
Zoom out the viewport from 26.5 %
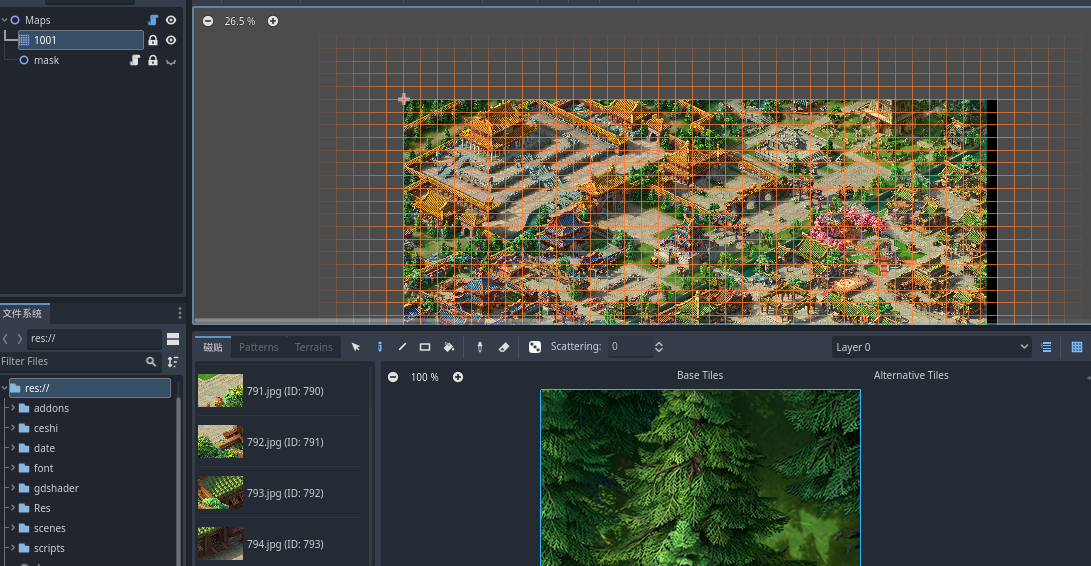pos(208,21)
